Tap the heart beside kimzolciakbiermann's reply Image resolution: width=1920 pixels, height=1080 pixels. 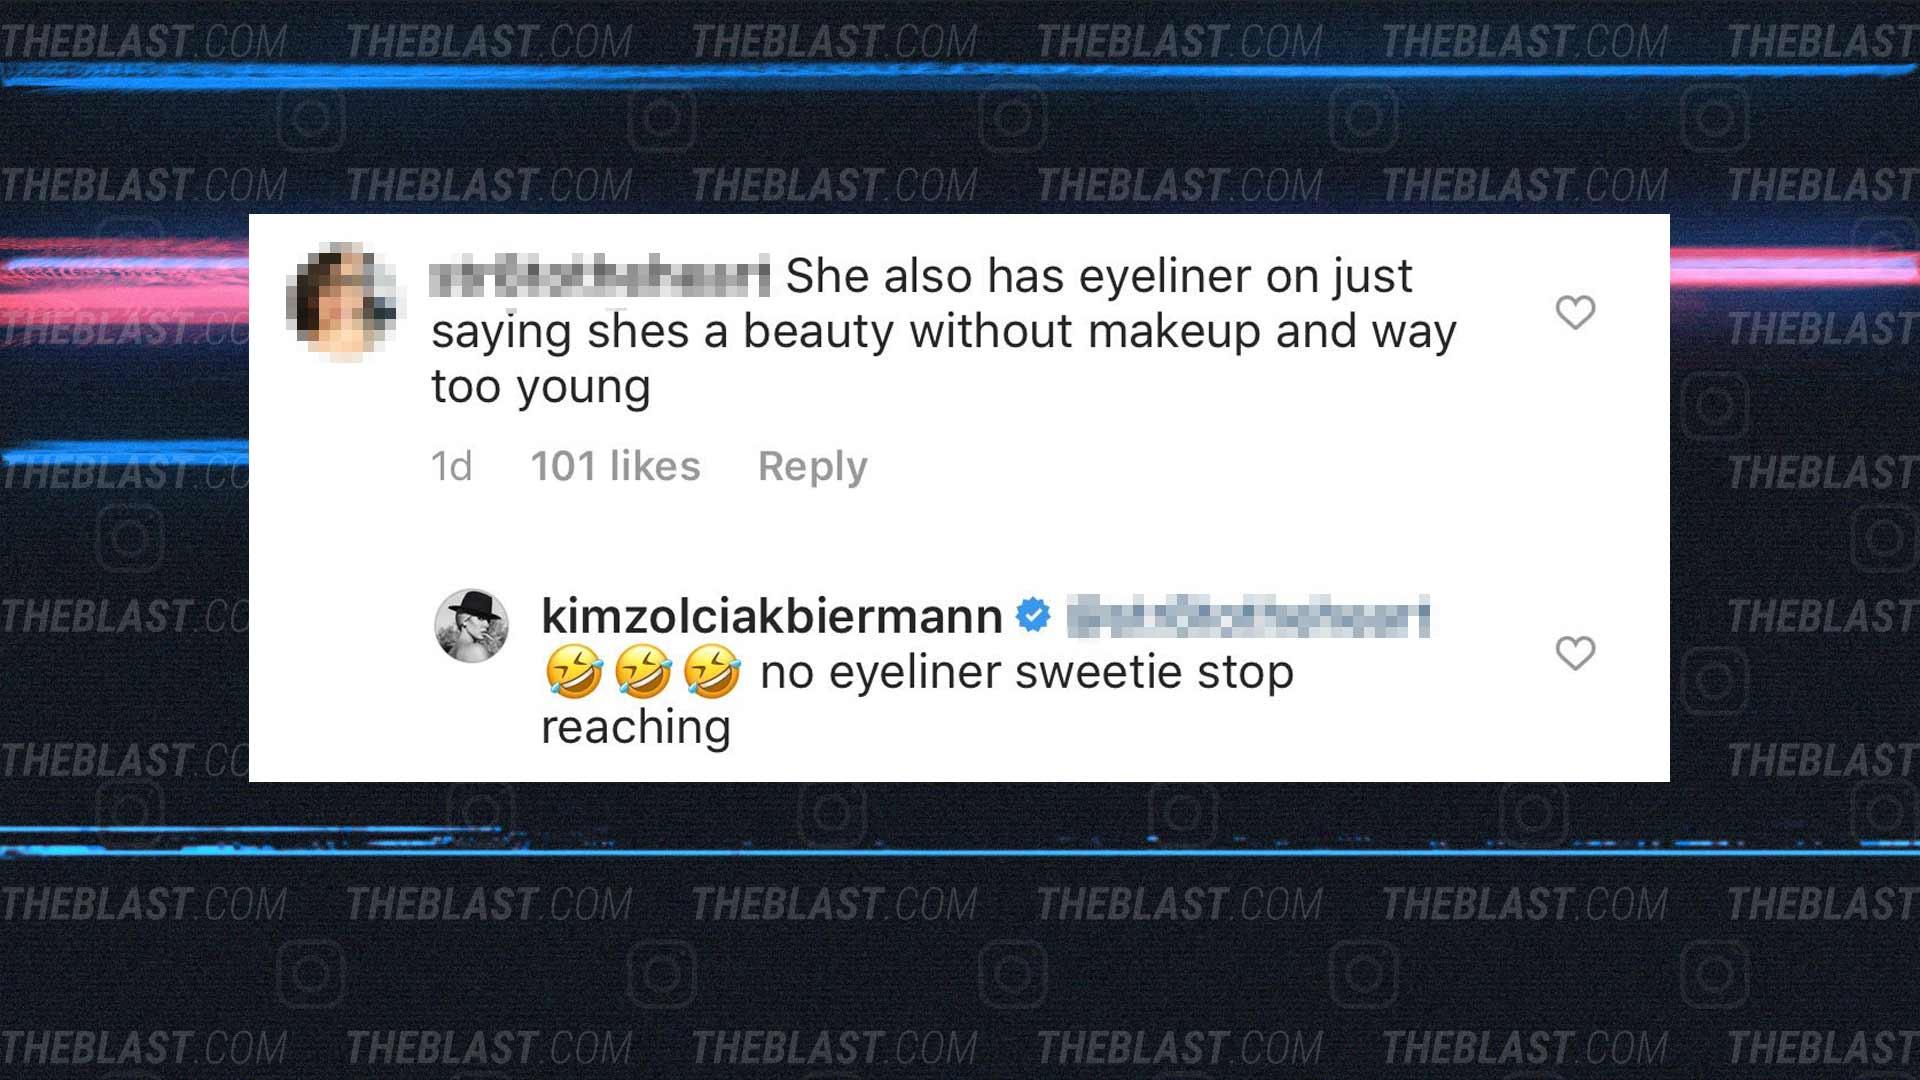(1575, 653)
